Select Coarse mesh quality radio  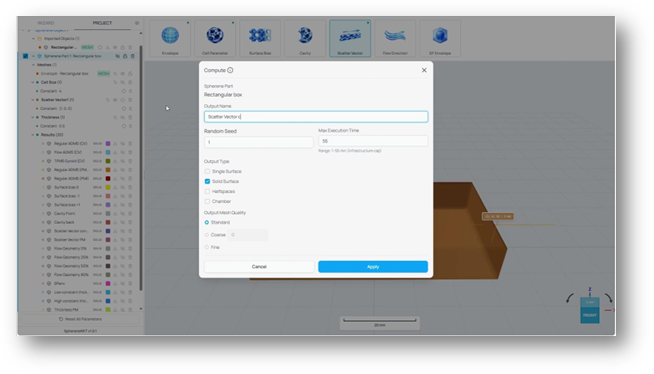coord(206,235)
